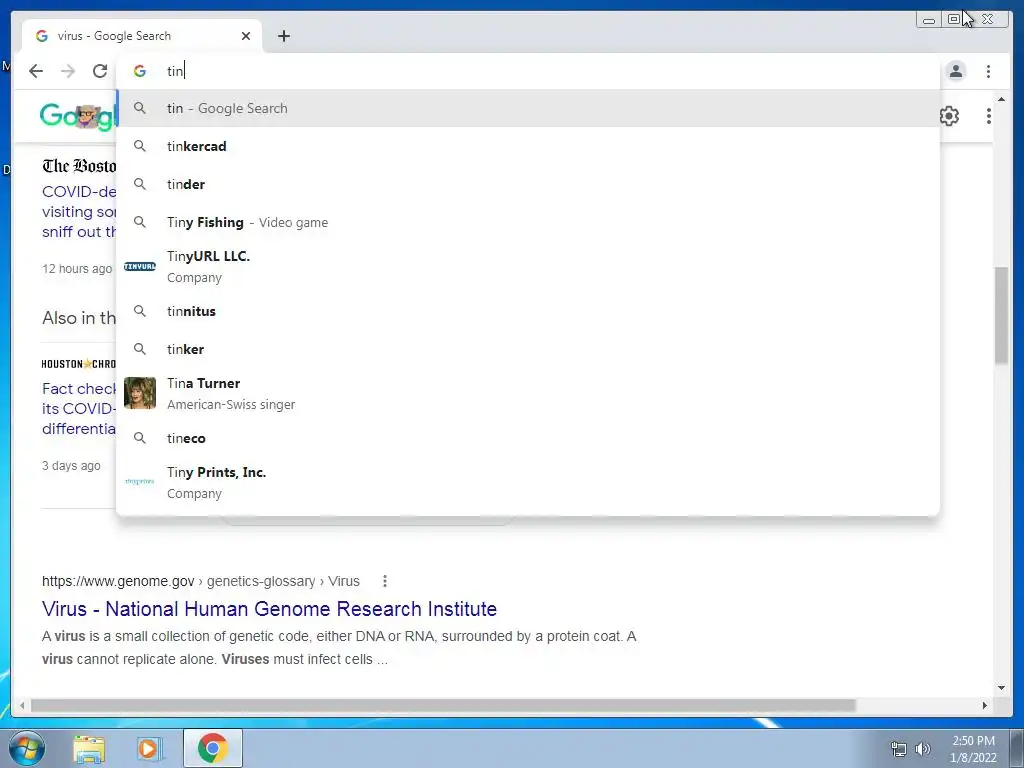1024x768 pixels.
Task: Open the Chrome profile avatar menu
Action: 956,71
